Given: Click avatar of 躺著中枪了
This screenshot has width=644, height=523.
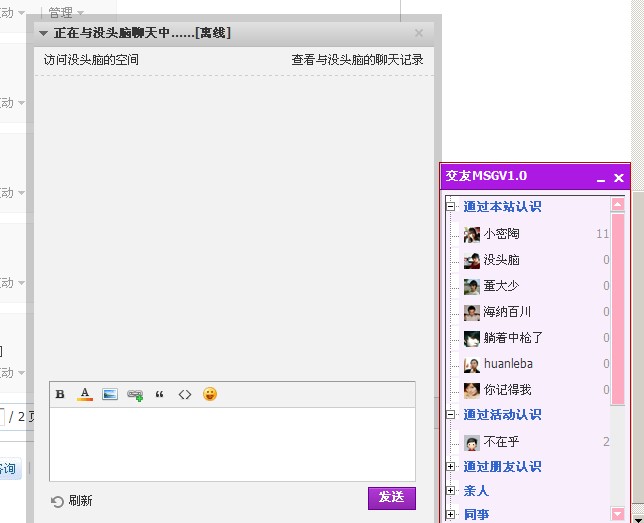Looking at the screenshot, I should click(x=472, y=339).
